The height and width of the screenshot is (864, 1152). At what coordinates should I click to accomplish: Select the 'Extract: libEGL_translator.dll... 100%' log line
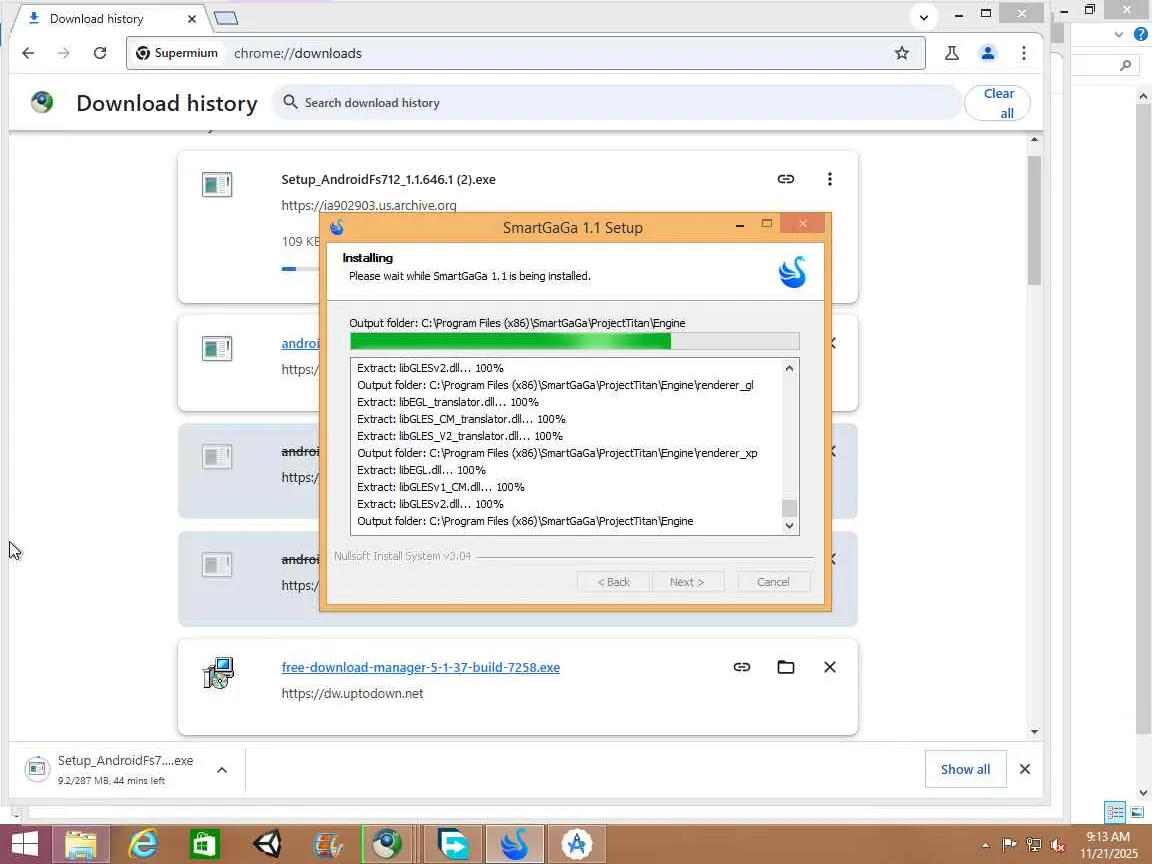(x=448, y=402)
